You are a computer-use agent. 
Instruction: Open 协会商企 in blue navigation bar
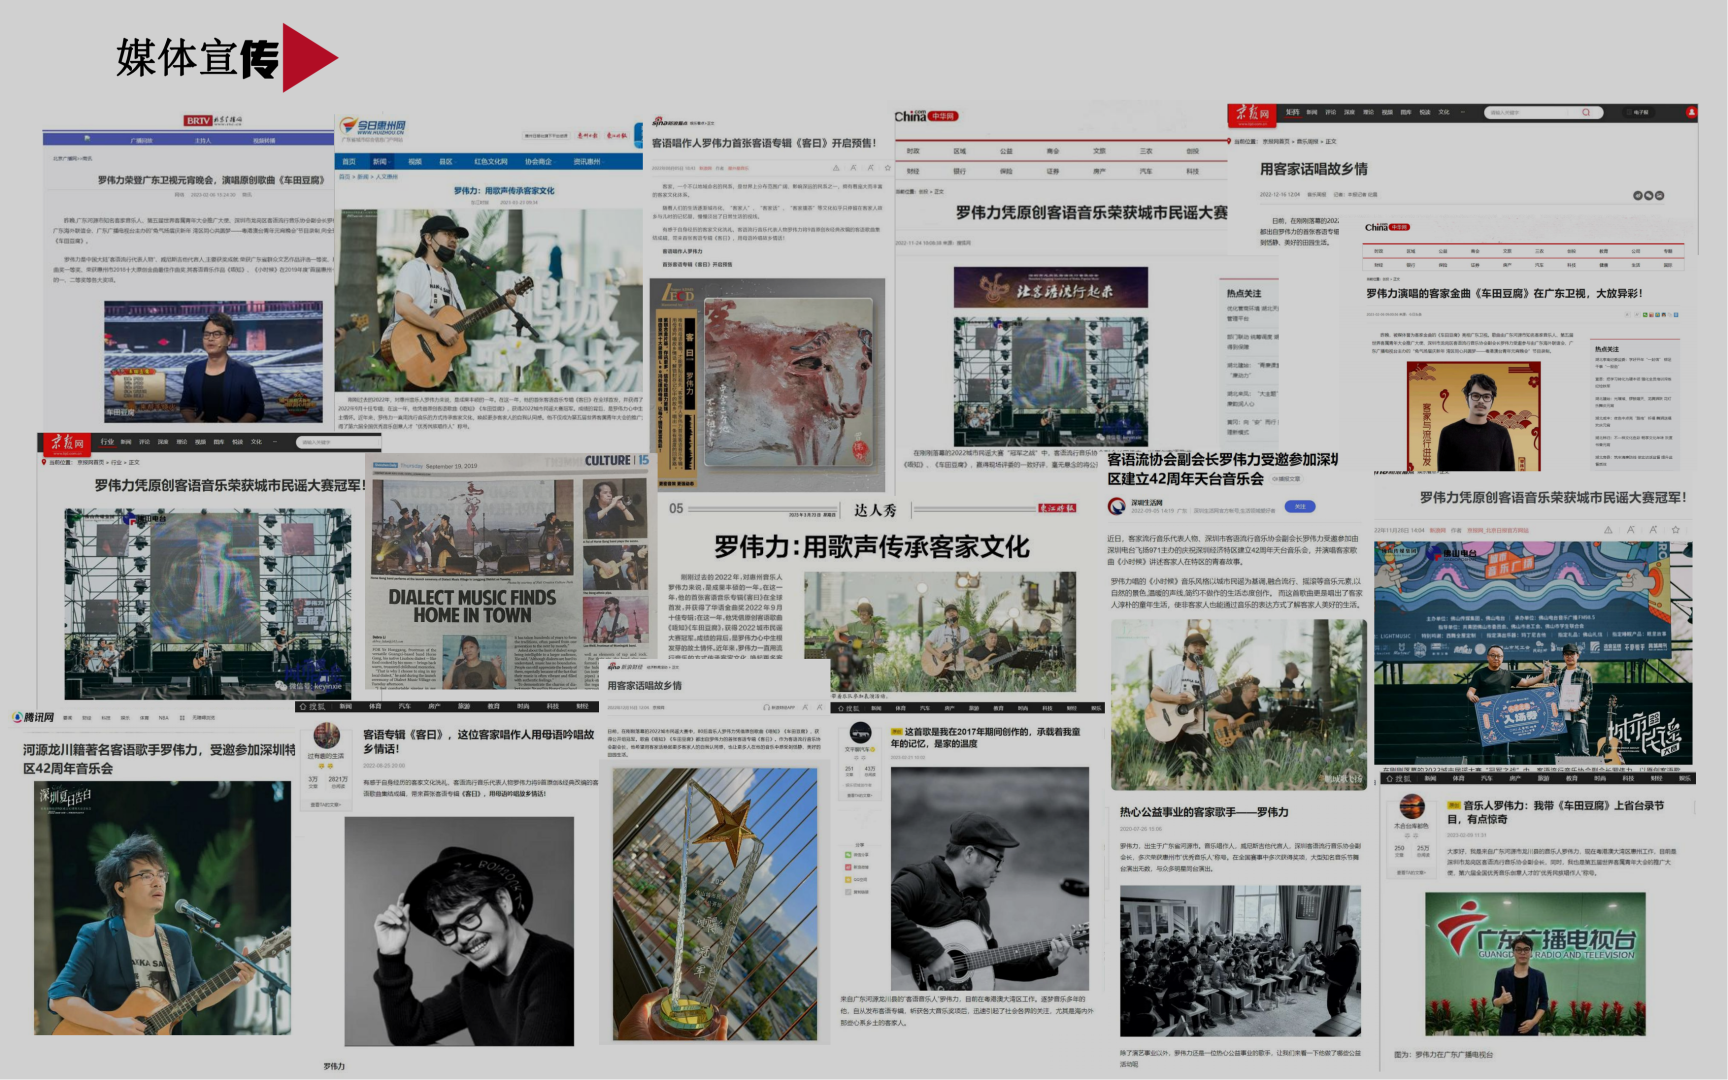[x=538, y=161]
